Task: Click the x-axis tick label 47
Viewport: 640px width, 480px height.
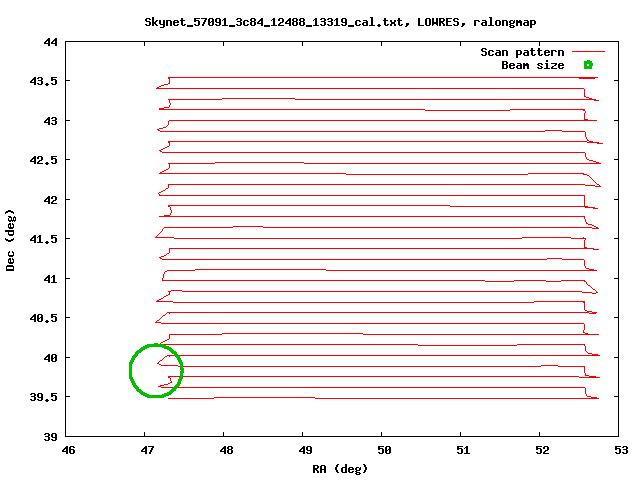Action: (147, 450)
